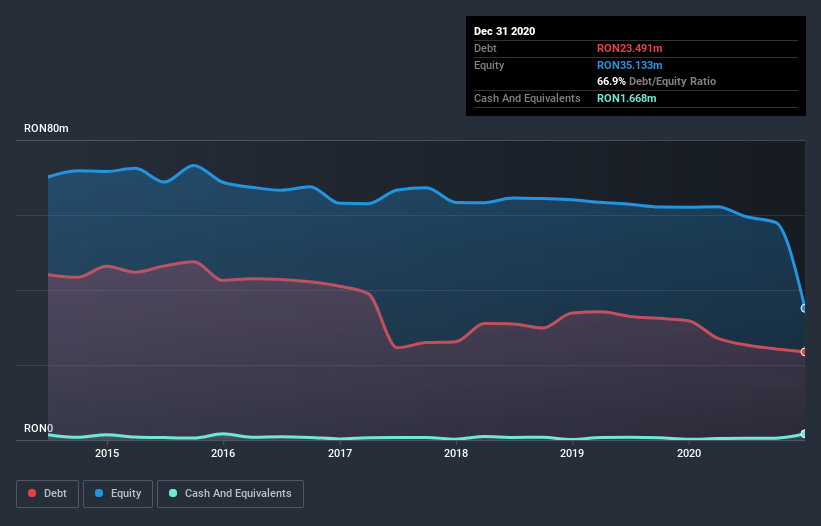Screen dimensions: 821x526
Task: Select the 2015 x-axis label
Action: [107, 453]
